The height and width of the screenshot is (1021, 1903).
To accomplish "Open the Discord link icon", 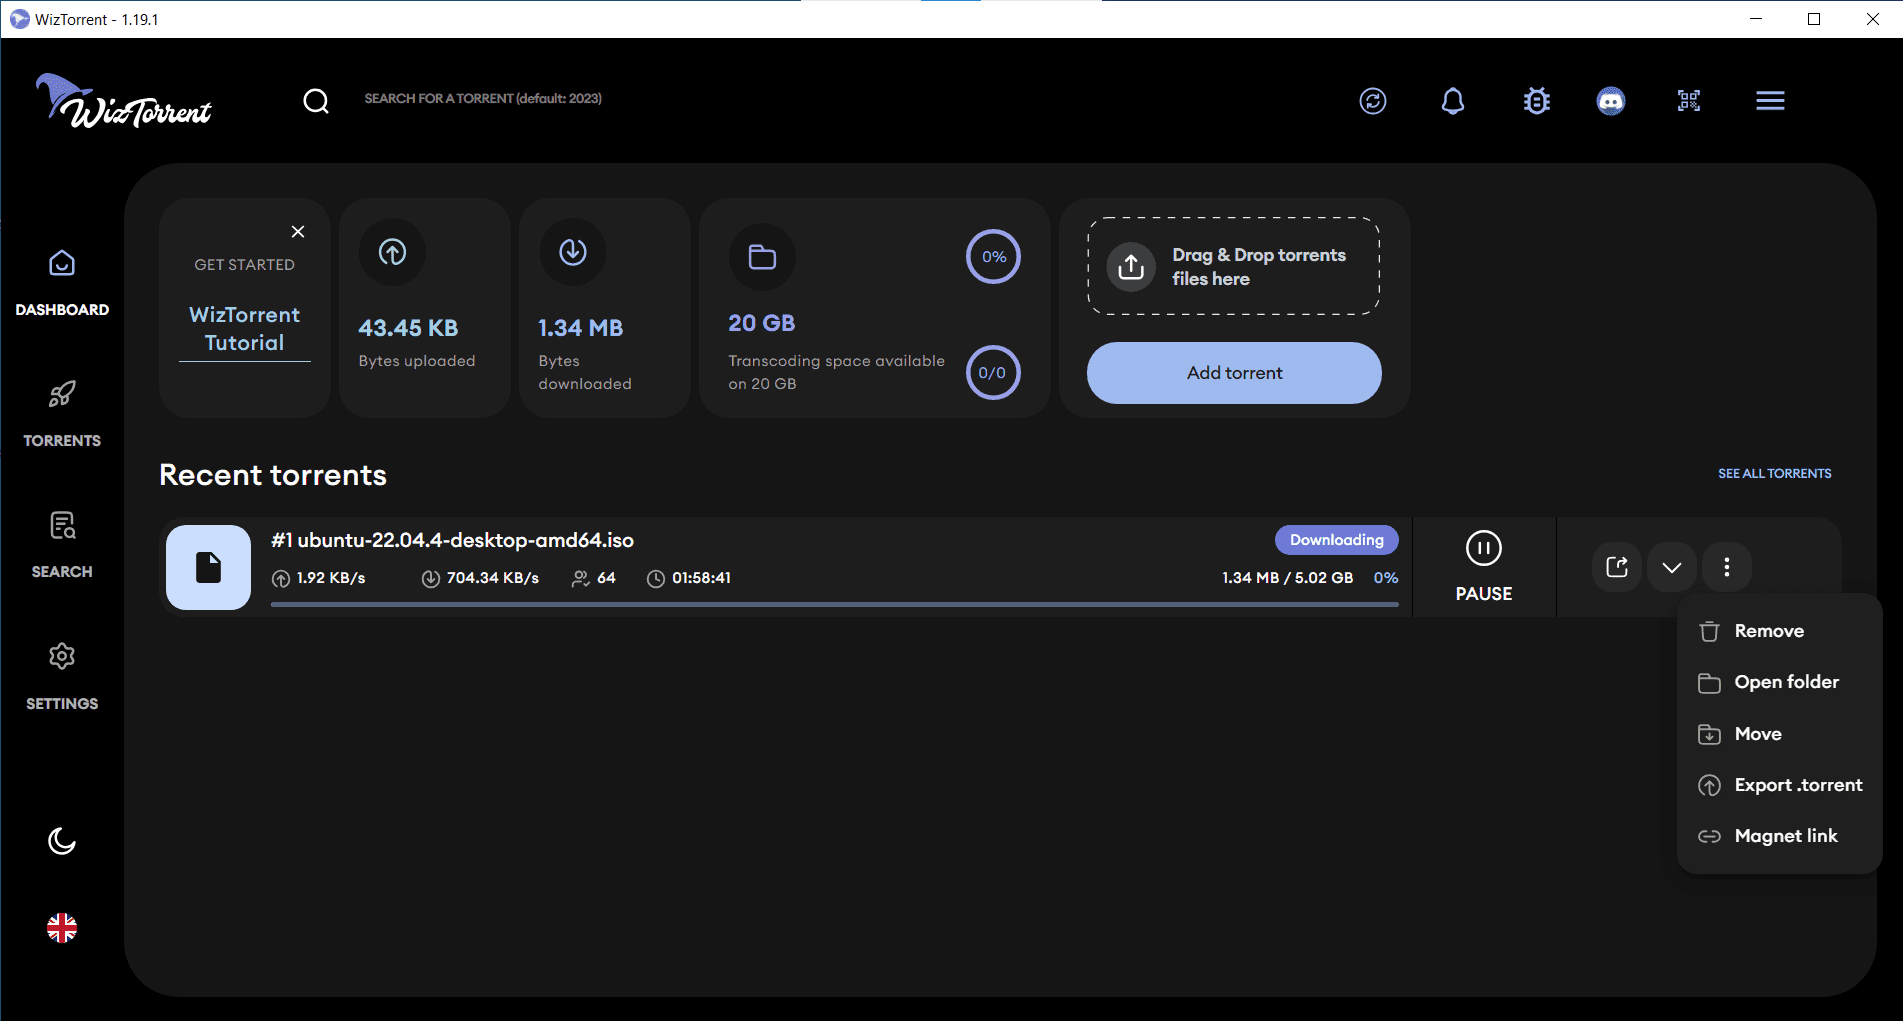I will click(1611, 101).
